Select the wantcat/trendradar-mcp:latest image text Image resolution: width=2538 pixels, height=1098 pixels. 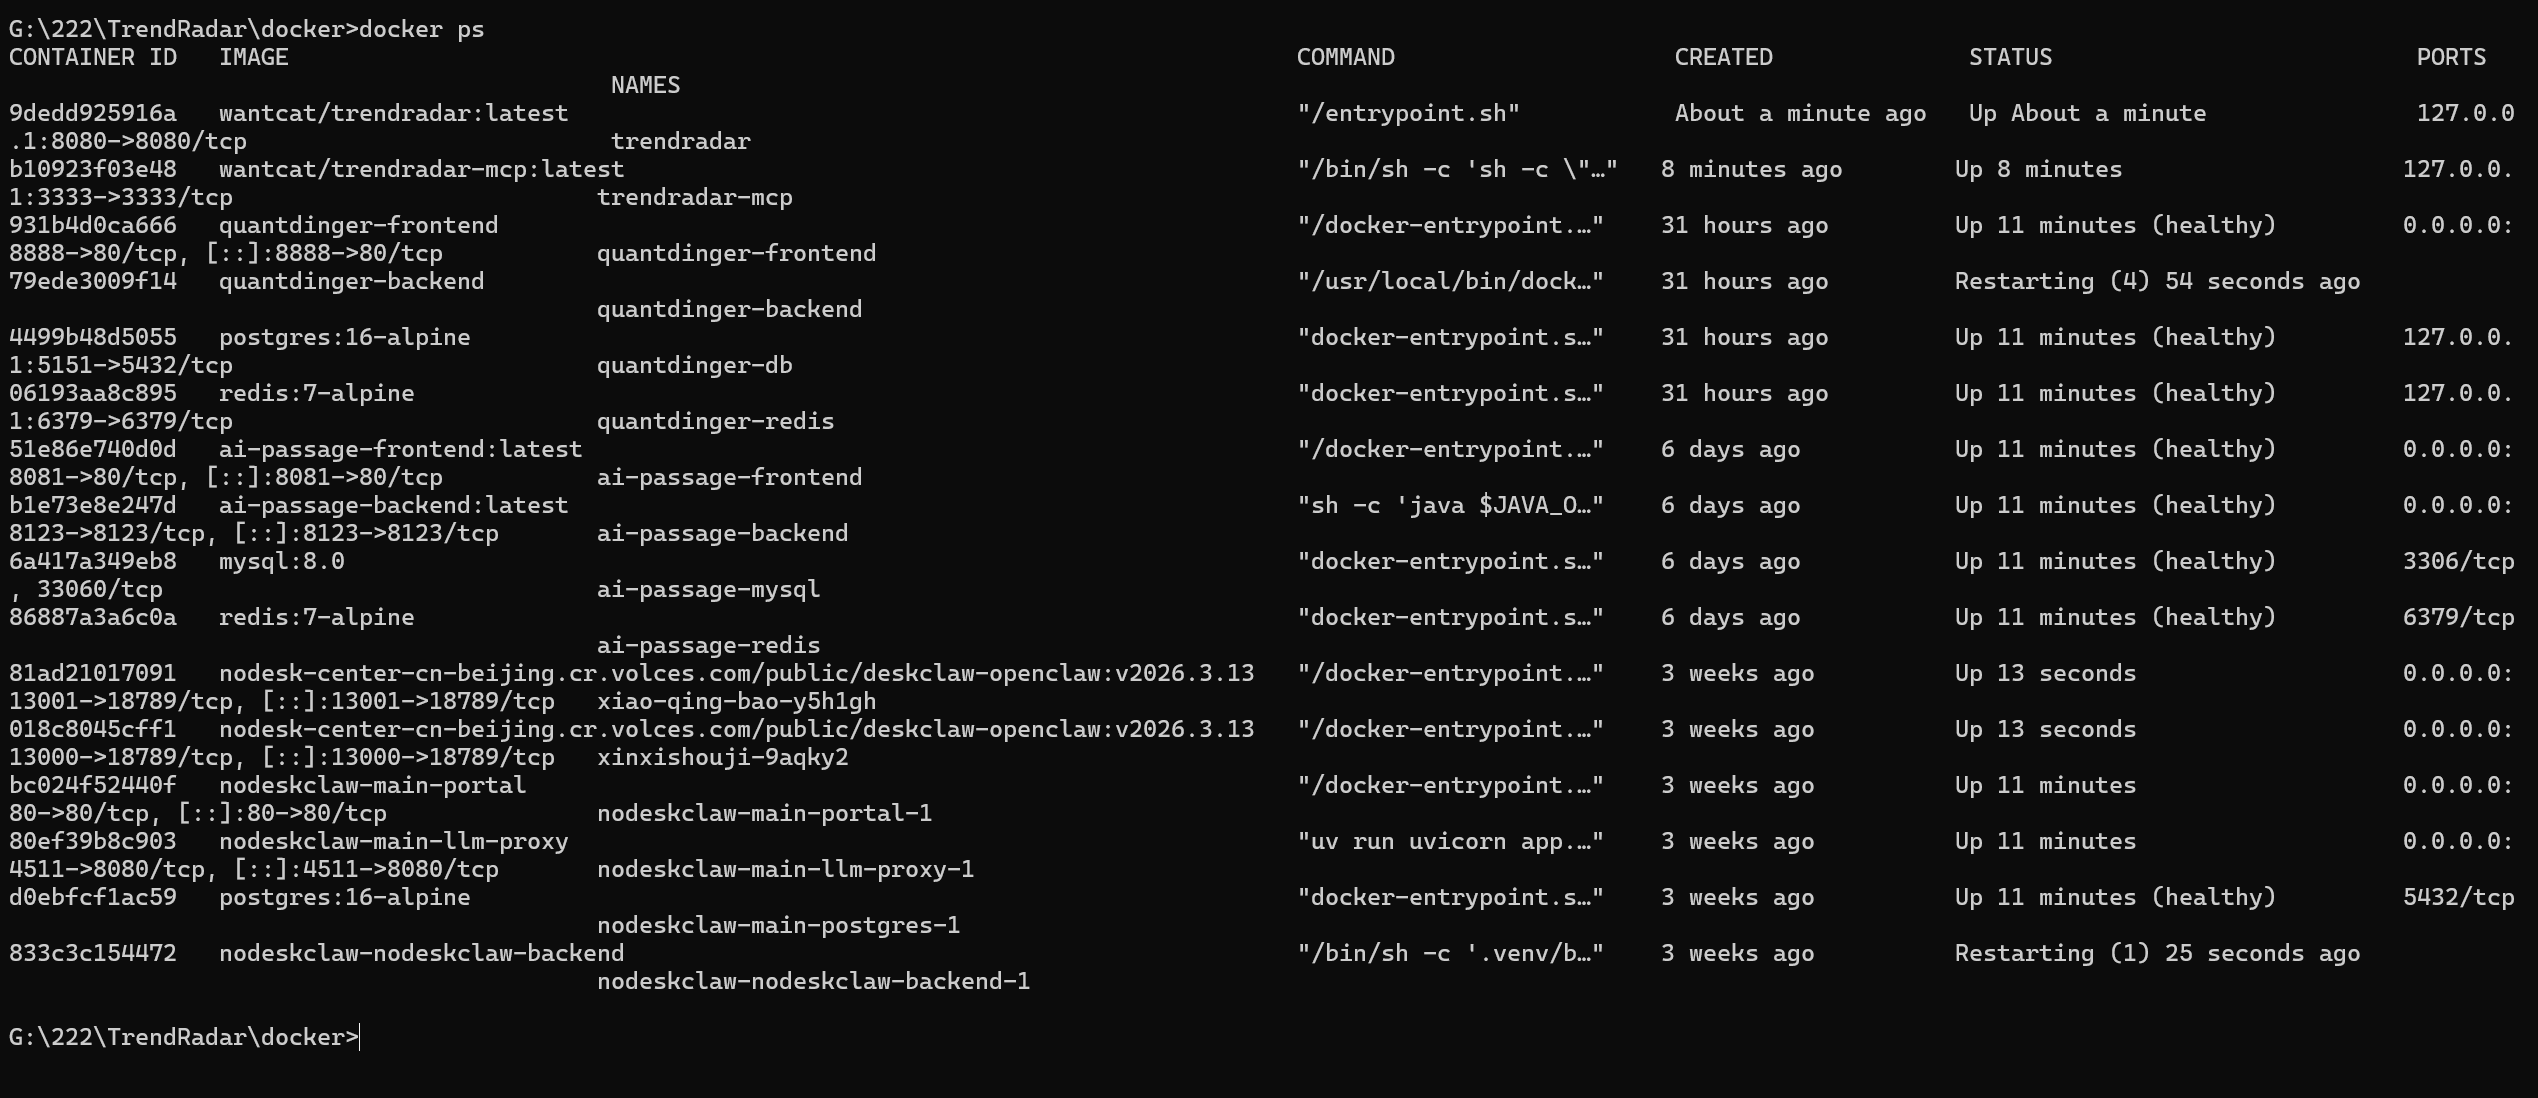[x=421, y=169]
